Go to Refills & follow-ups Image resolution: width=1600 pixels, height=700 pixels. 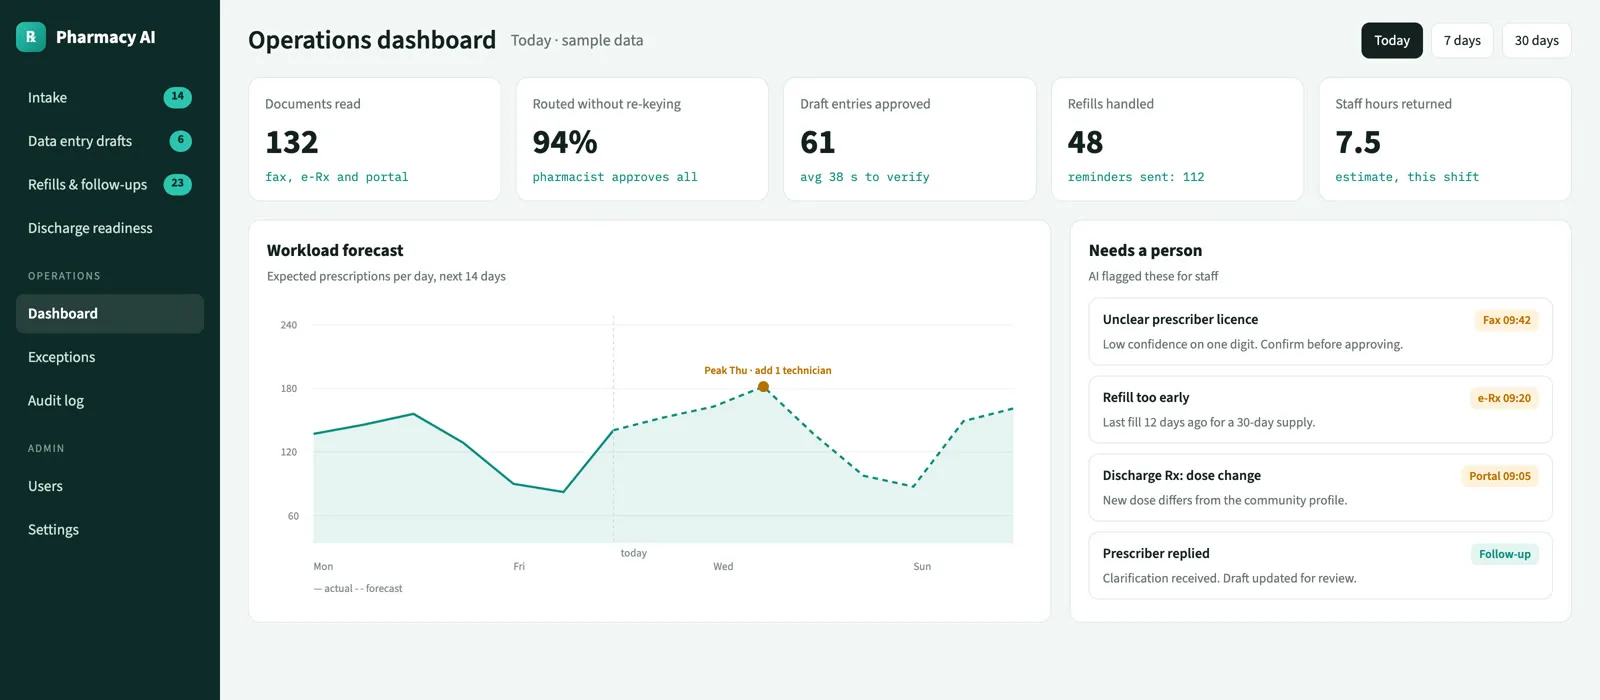point(110,184)
